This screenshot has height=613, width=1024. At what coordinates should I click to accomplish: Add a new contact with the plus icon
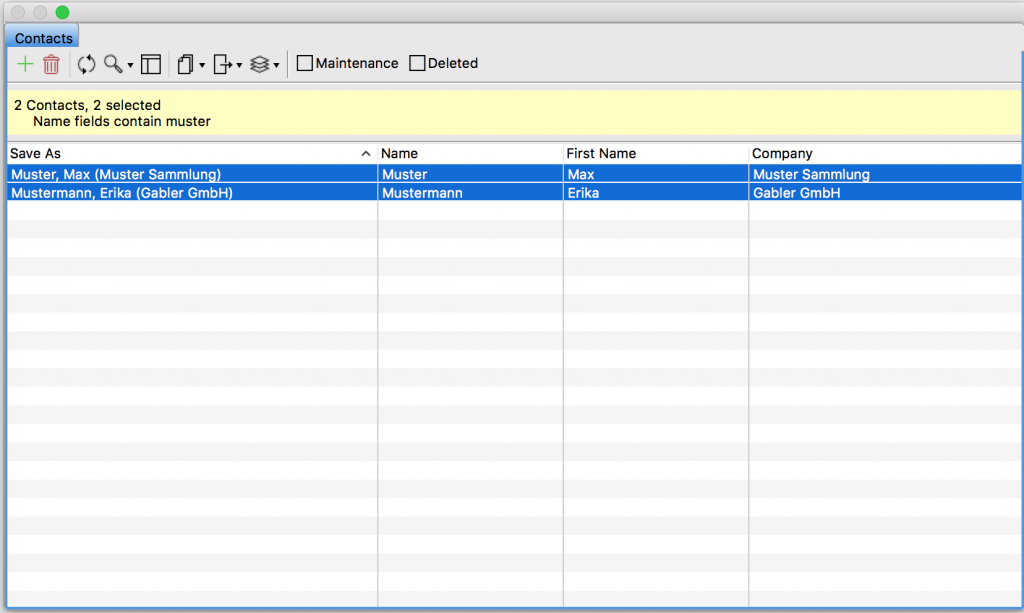click(x=25, y=64)
